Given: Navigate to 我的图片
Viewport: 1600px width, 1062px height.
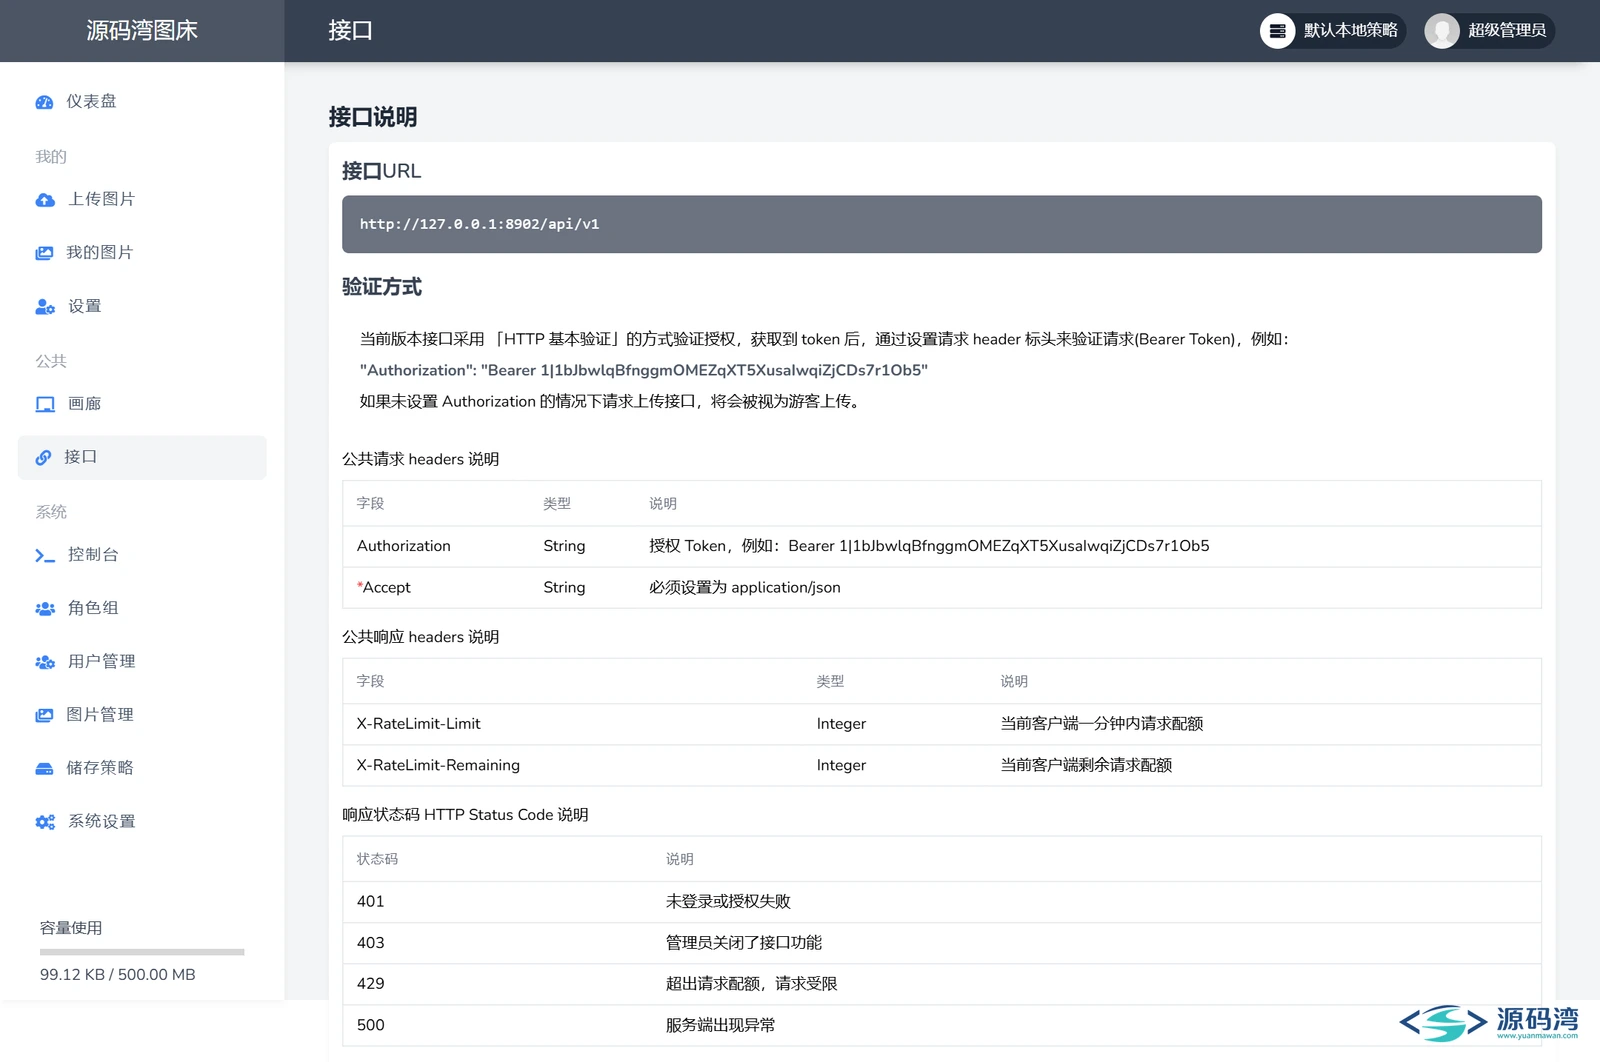Looking at the screenshot, I should pos(142,253).
